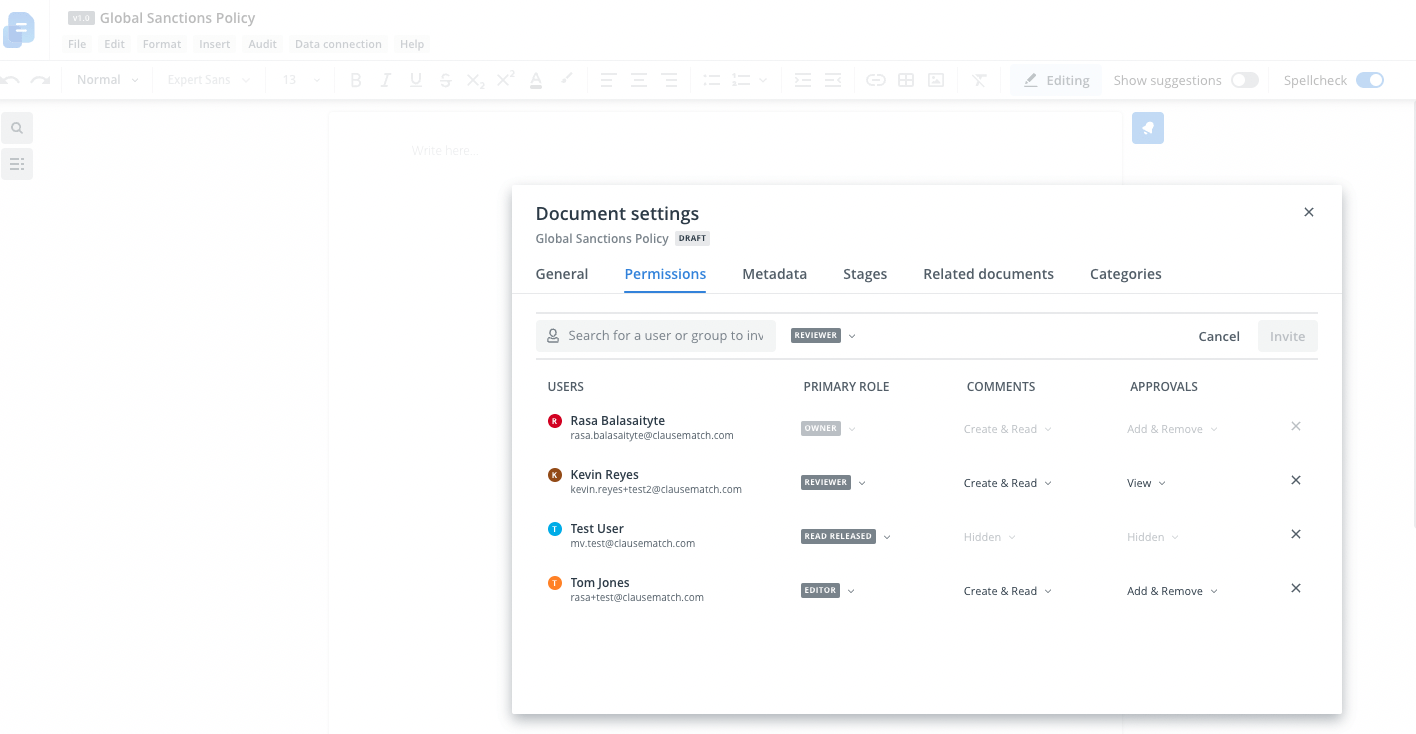
Task: Open the insert link tool
Action: tap(876, 80)
